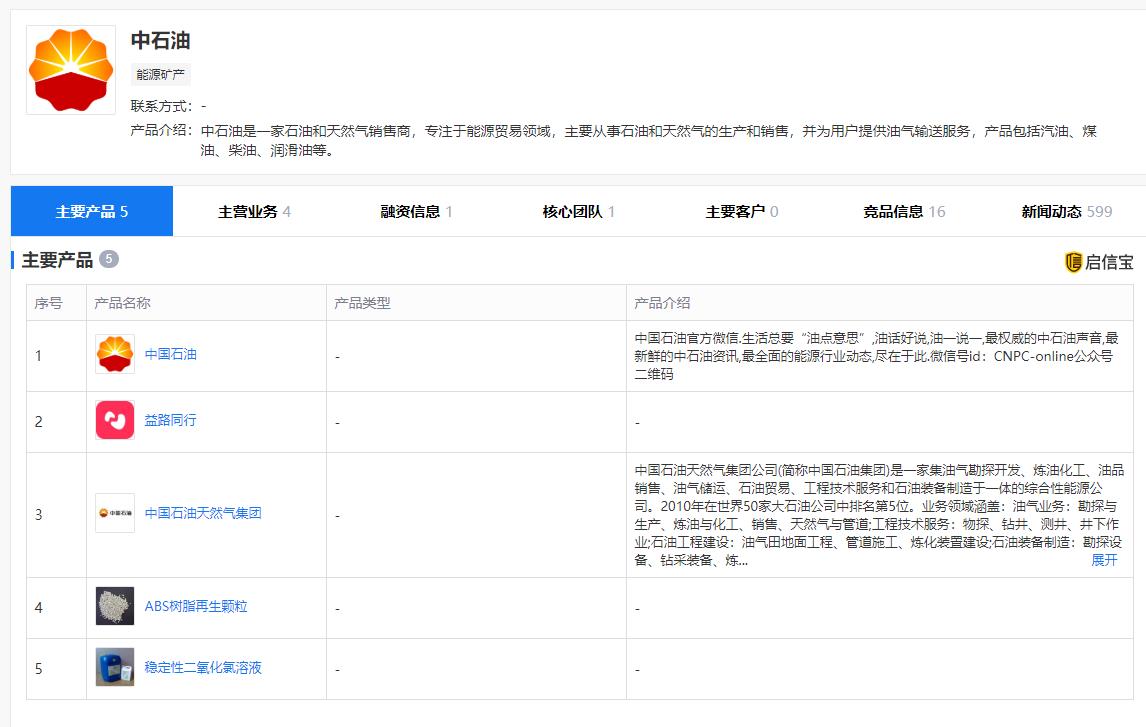1146x727 pixels.
Task: Select the 主要产品 tab
Action: [92, 211]
